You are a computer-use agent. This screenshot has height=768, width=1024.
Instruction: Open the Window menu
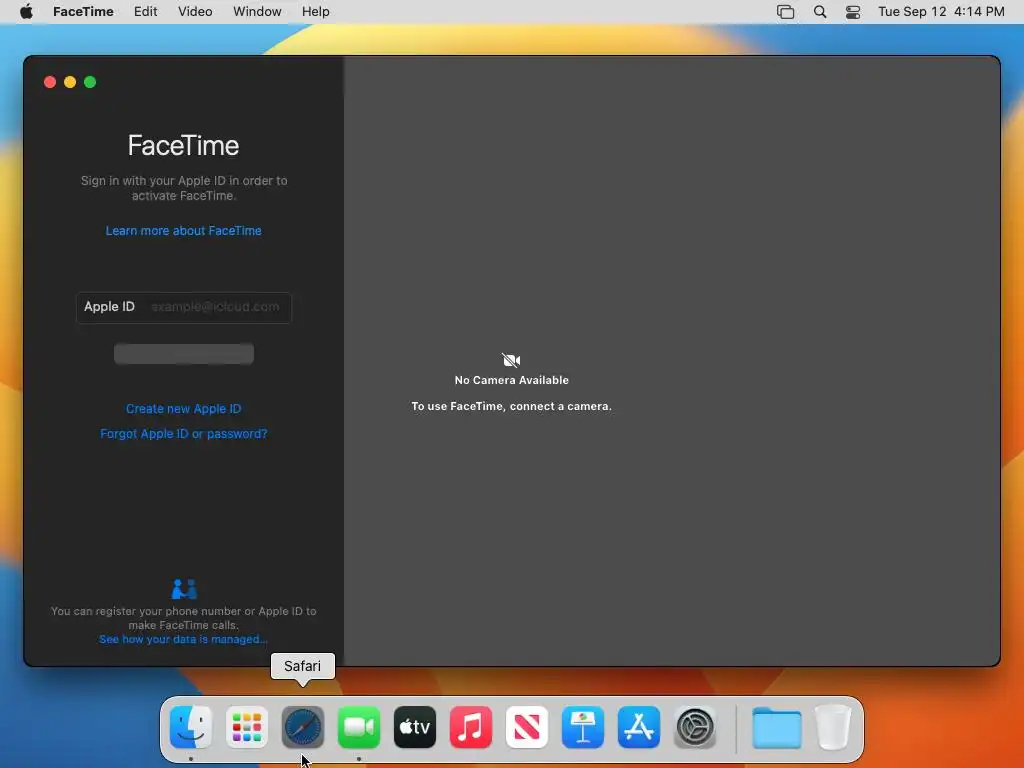[x=257, y=12]
